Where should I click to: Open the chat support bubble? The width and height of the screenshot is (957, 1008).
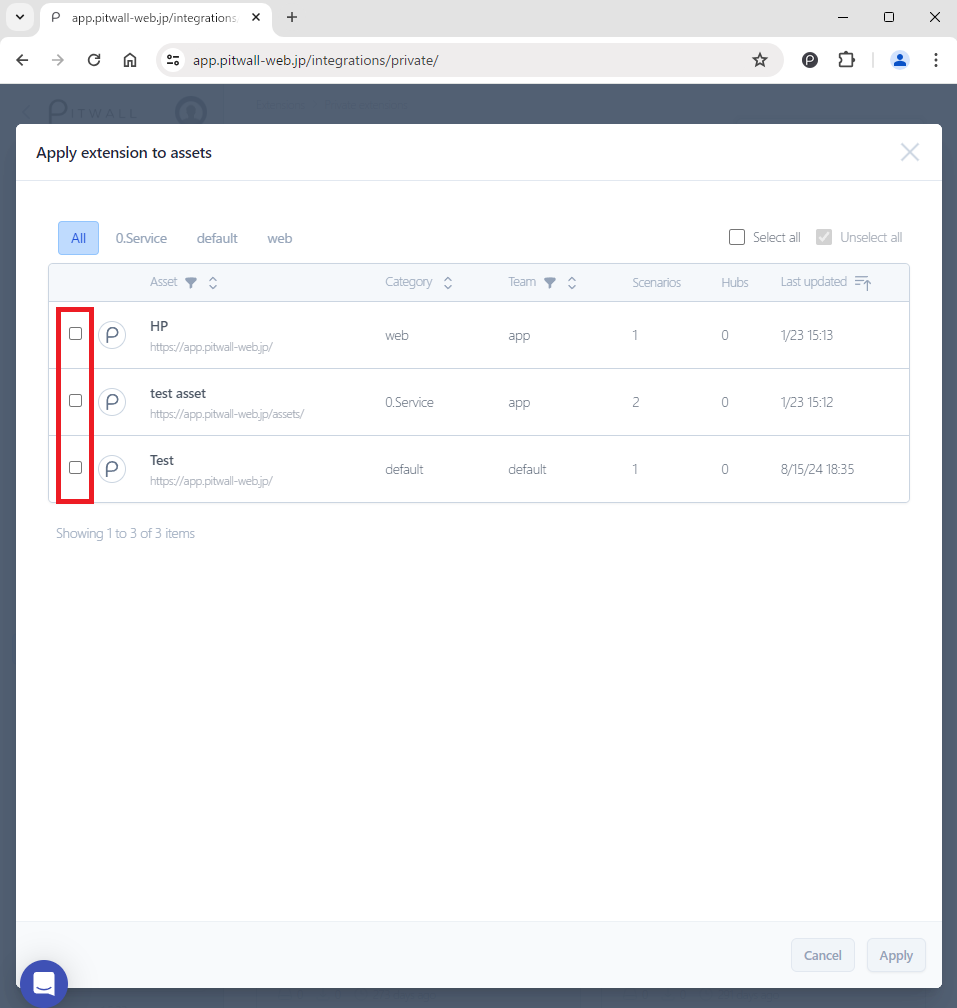[43, 983]
